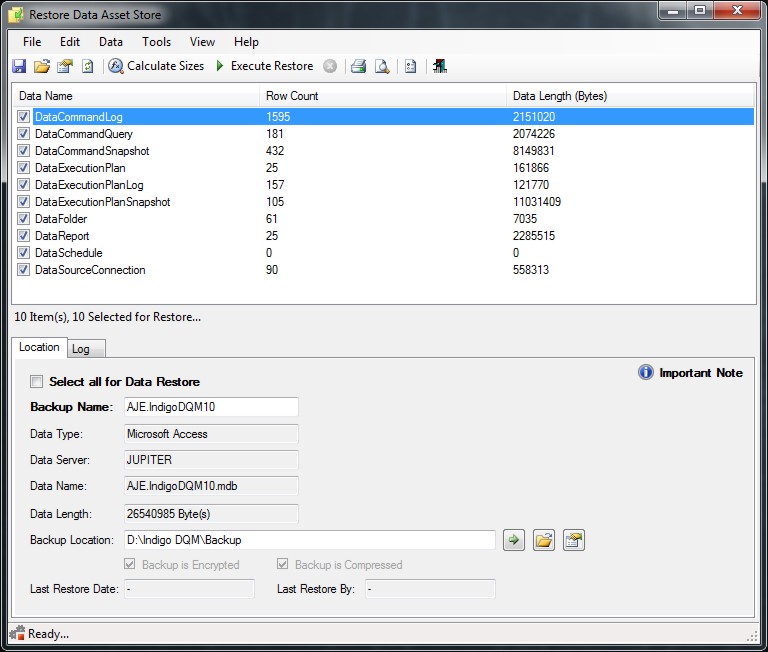Open the Tools menu
The height and width of the screenshot is (652, 768).
[156, 42]
